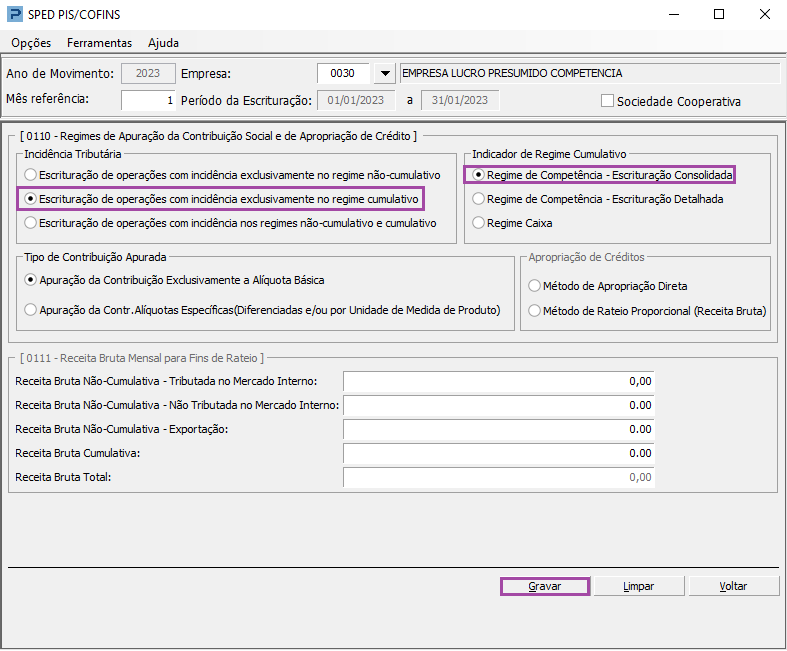The height and width of the screenshot is (651, 787).
Task: Open the Ajuda menu
Action: pos(163,43)
